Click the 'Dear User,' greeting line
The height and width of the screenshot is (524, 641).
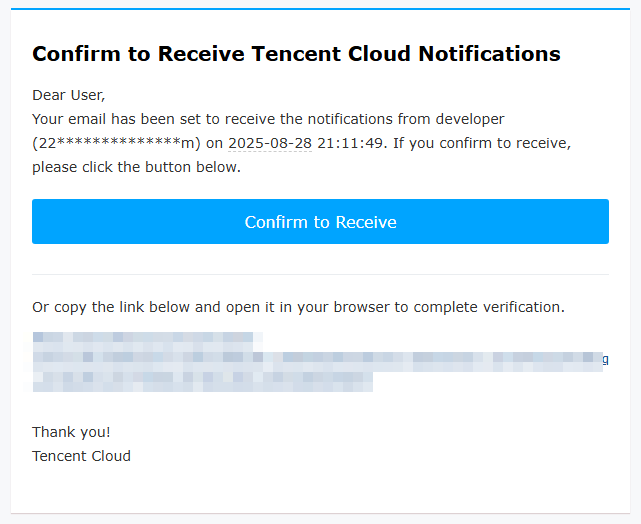tap(68, 95)
